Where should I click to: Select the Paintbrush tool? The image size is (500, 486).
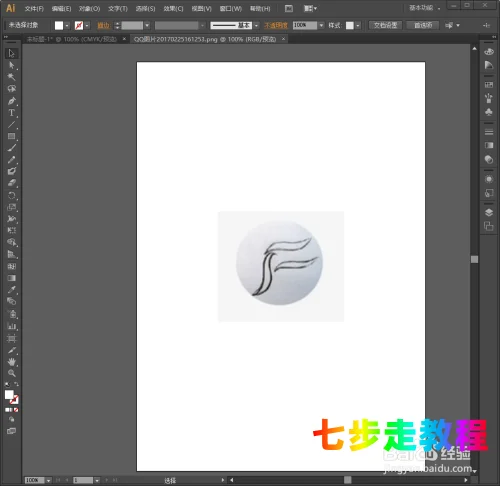click(11, 148)
